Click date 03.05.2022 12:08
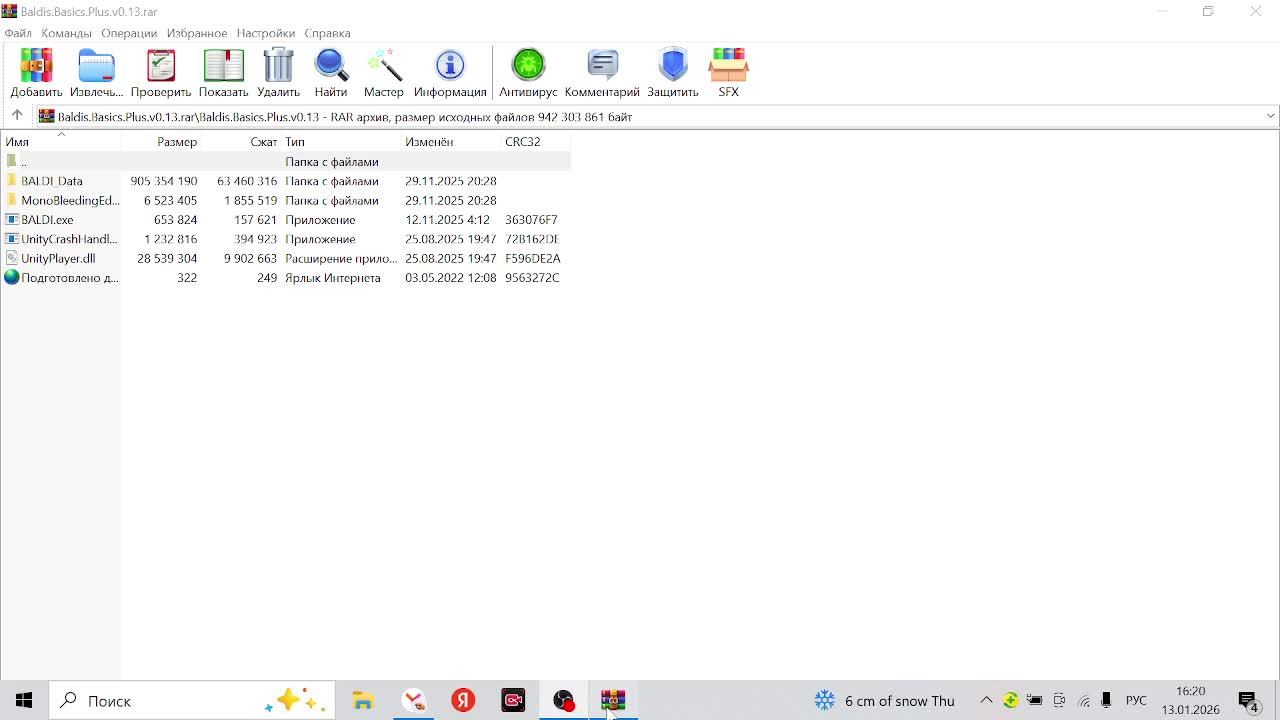The image size is (1280, 720). tap(450, 278)
